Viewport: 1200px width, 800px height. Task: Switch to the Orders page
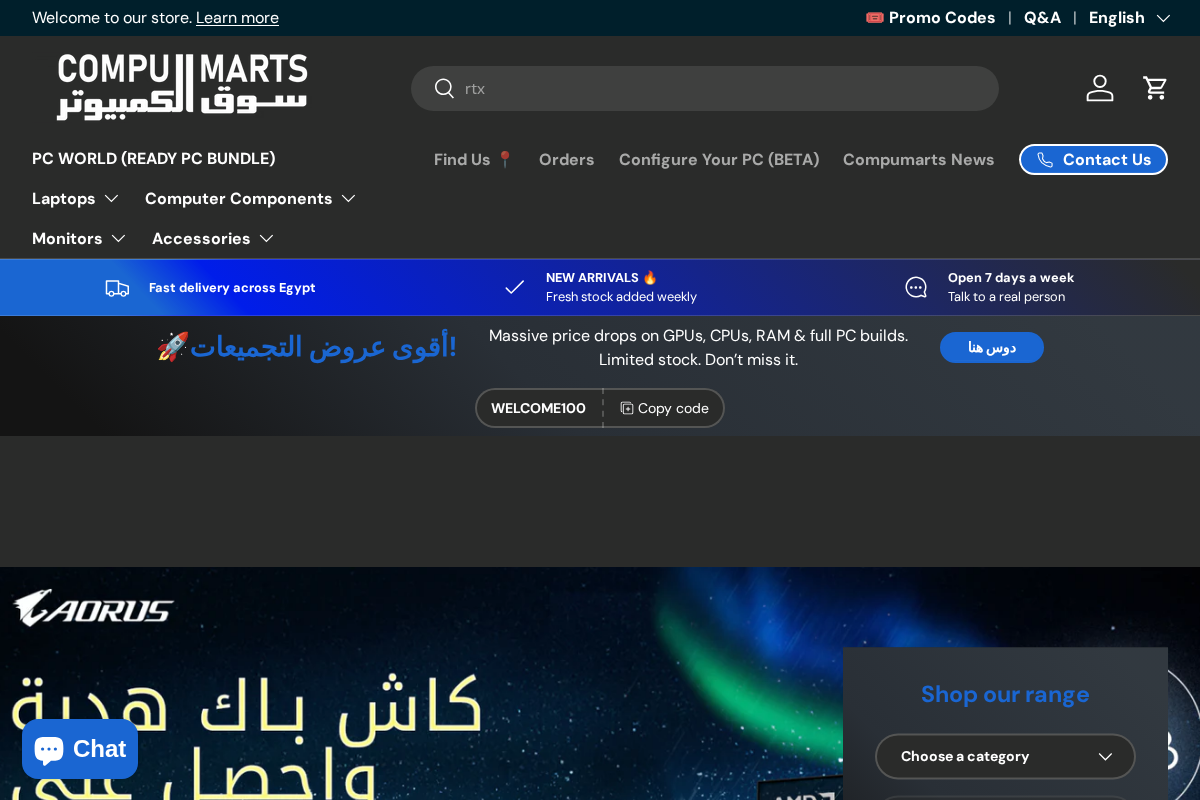click(x=566, y=159)
